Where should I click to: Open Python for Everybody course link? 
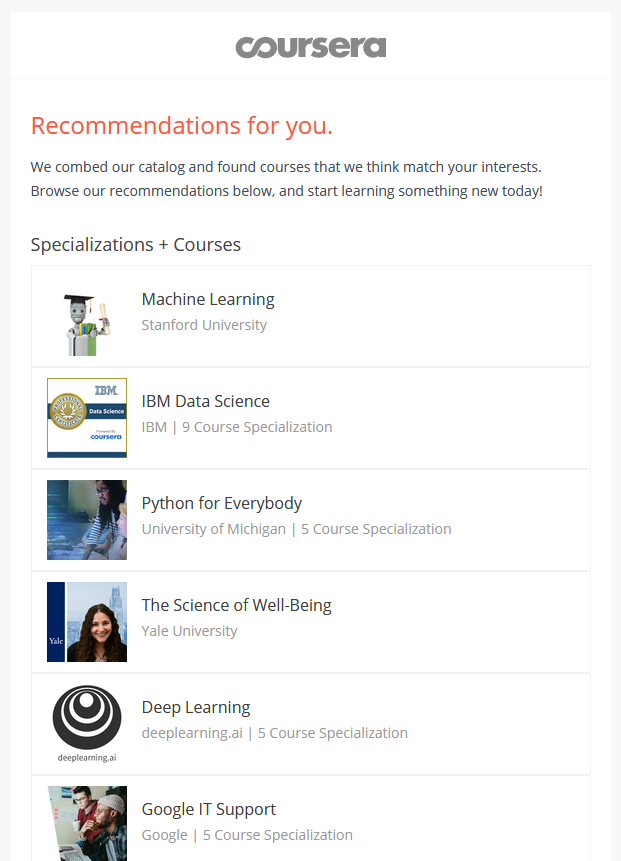click(x=222, y=503)
